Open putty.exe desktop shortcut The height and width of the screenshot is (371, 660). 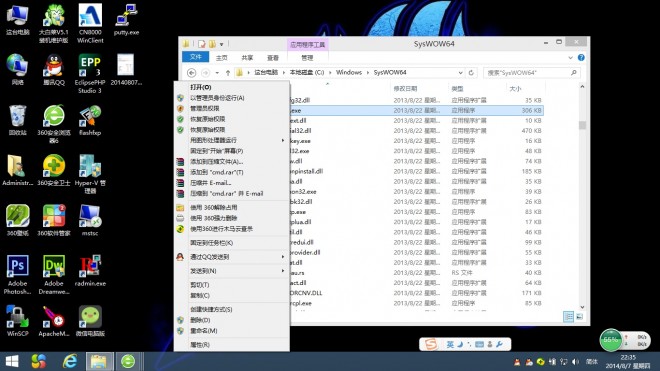pyautogui.click(x=126, y=20)
